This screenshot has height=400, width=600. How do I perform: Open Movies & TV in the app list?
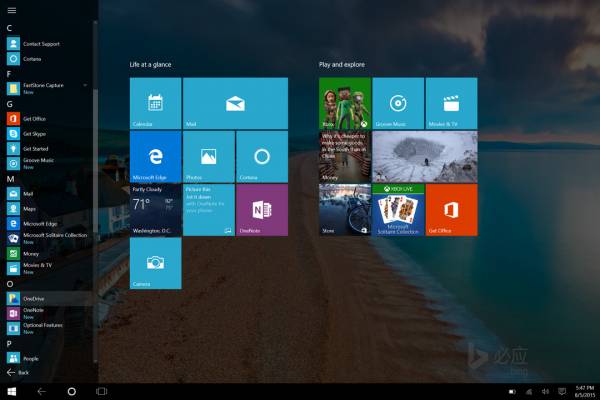(x=48, y=268)
